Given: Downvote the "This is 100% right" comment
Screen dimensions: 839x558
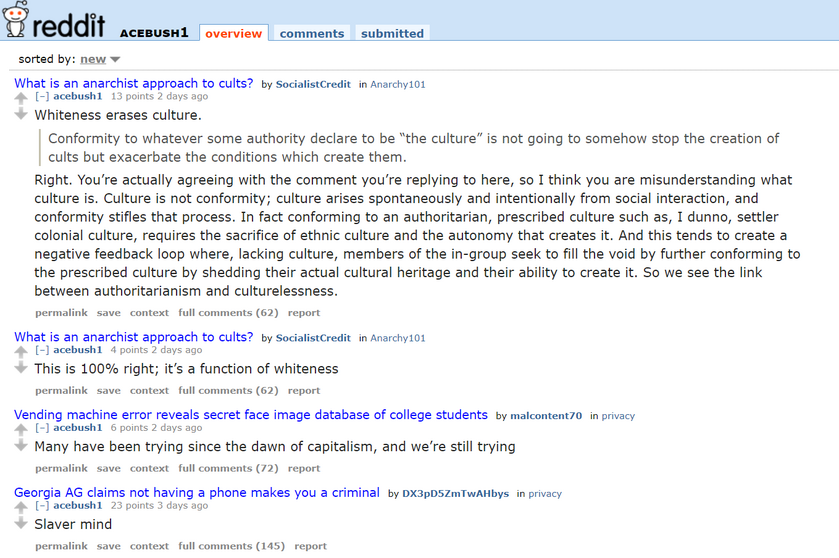Looking at the screenshot, I should point(21,368).
